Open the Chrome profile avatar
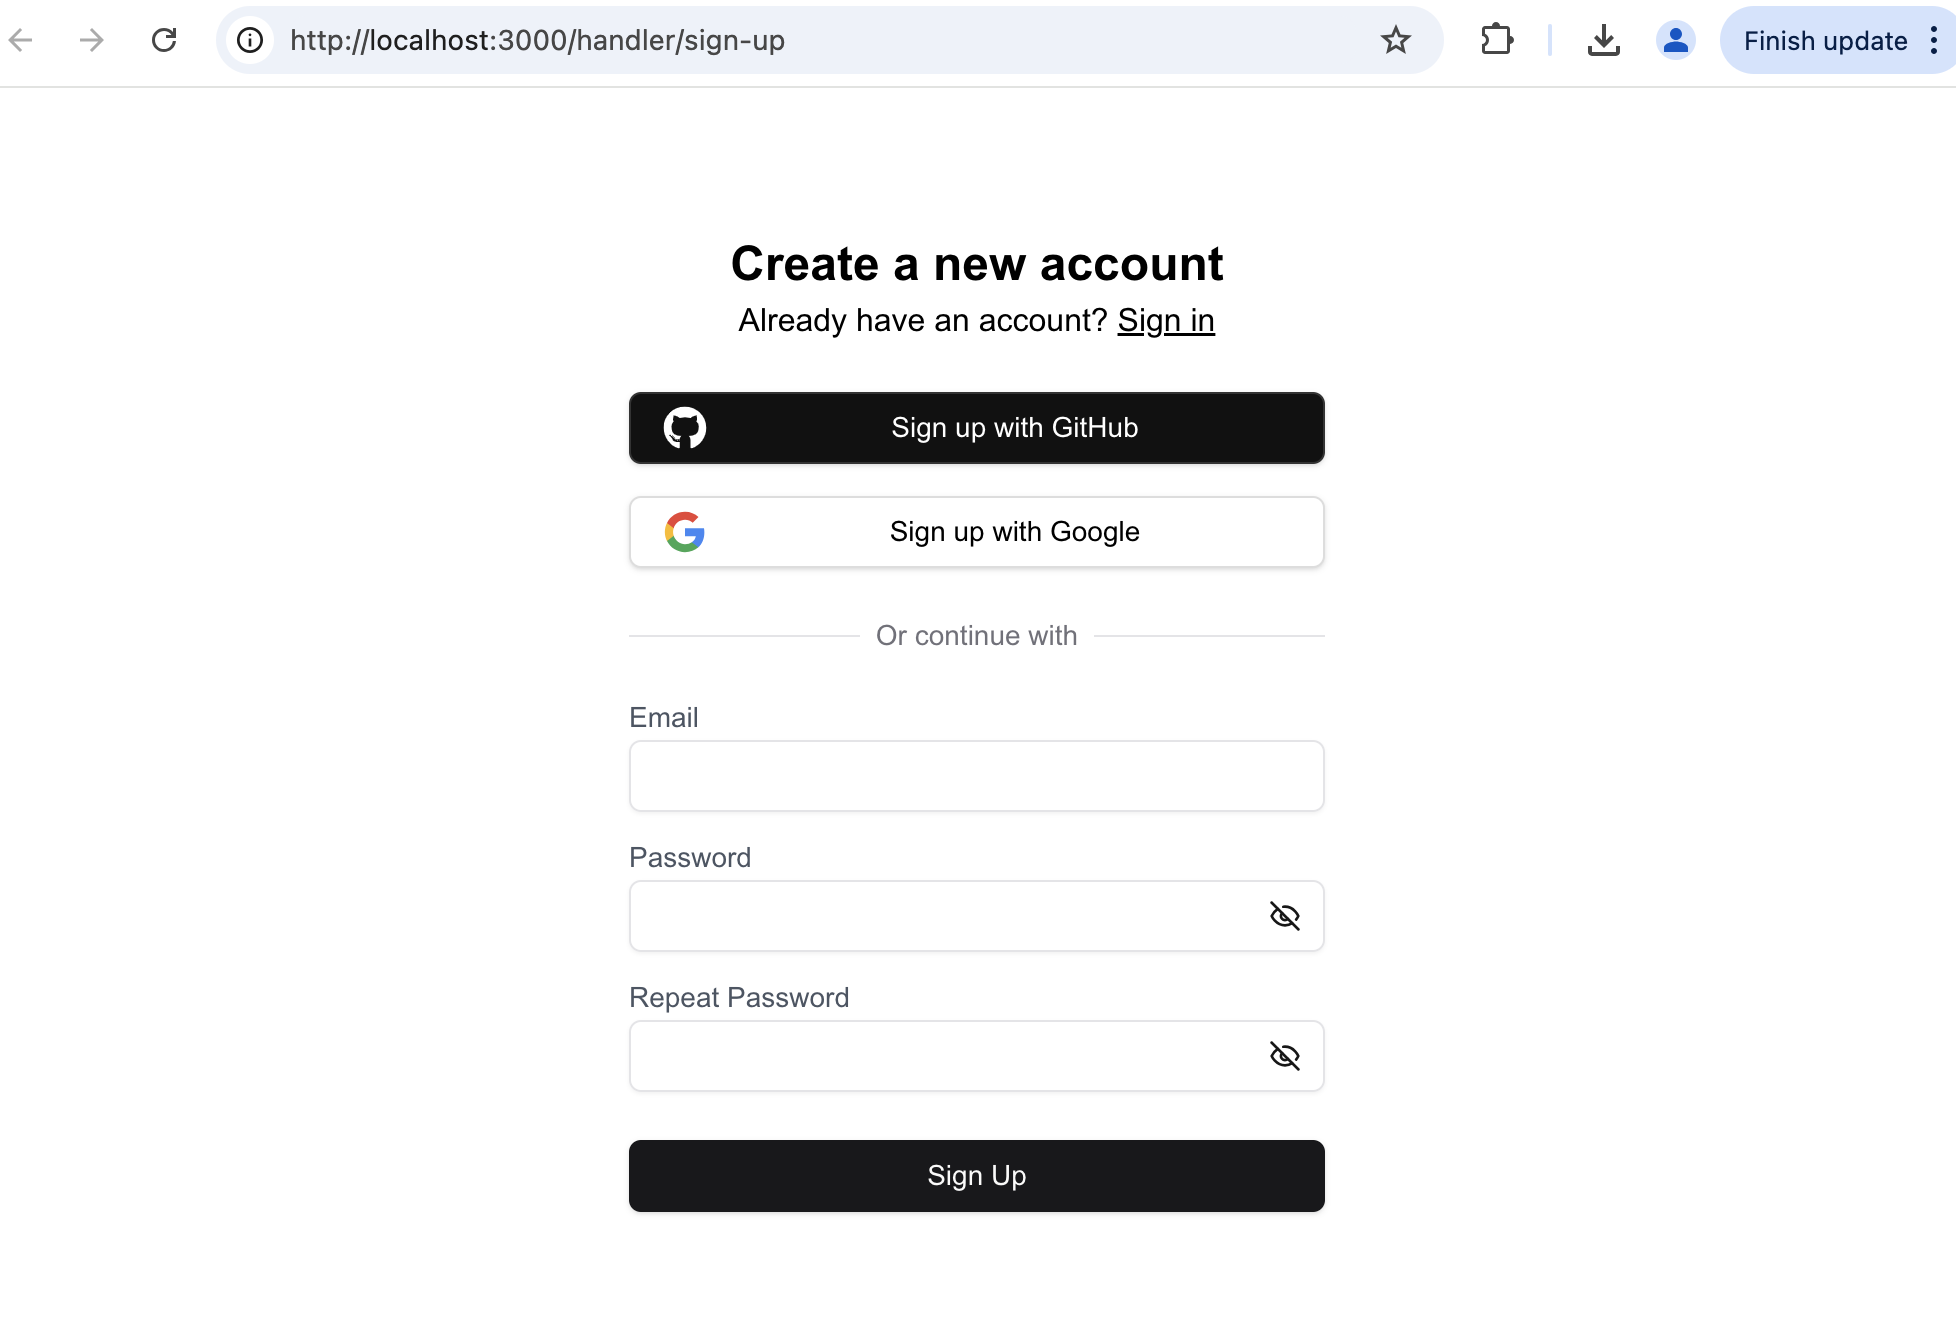Image resolution: width=1956 pixels, height=1332 pixels. (1675, 40)
